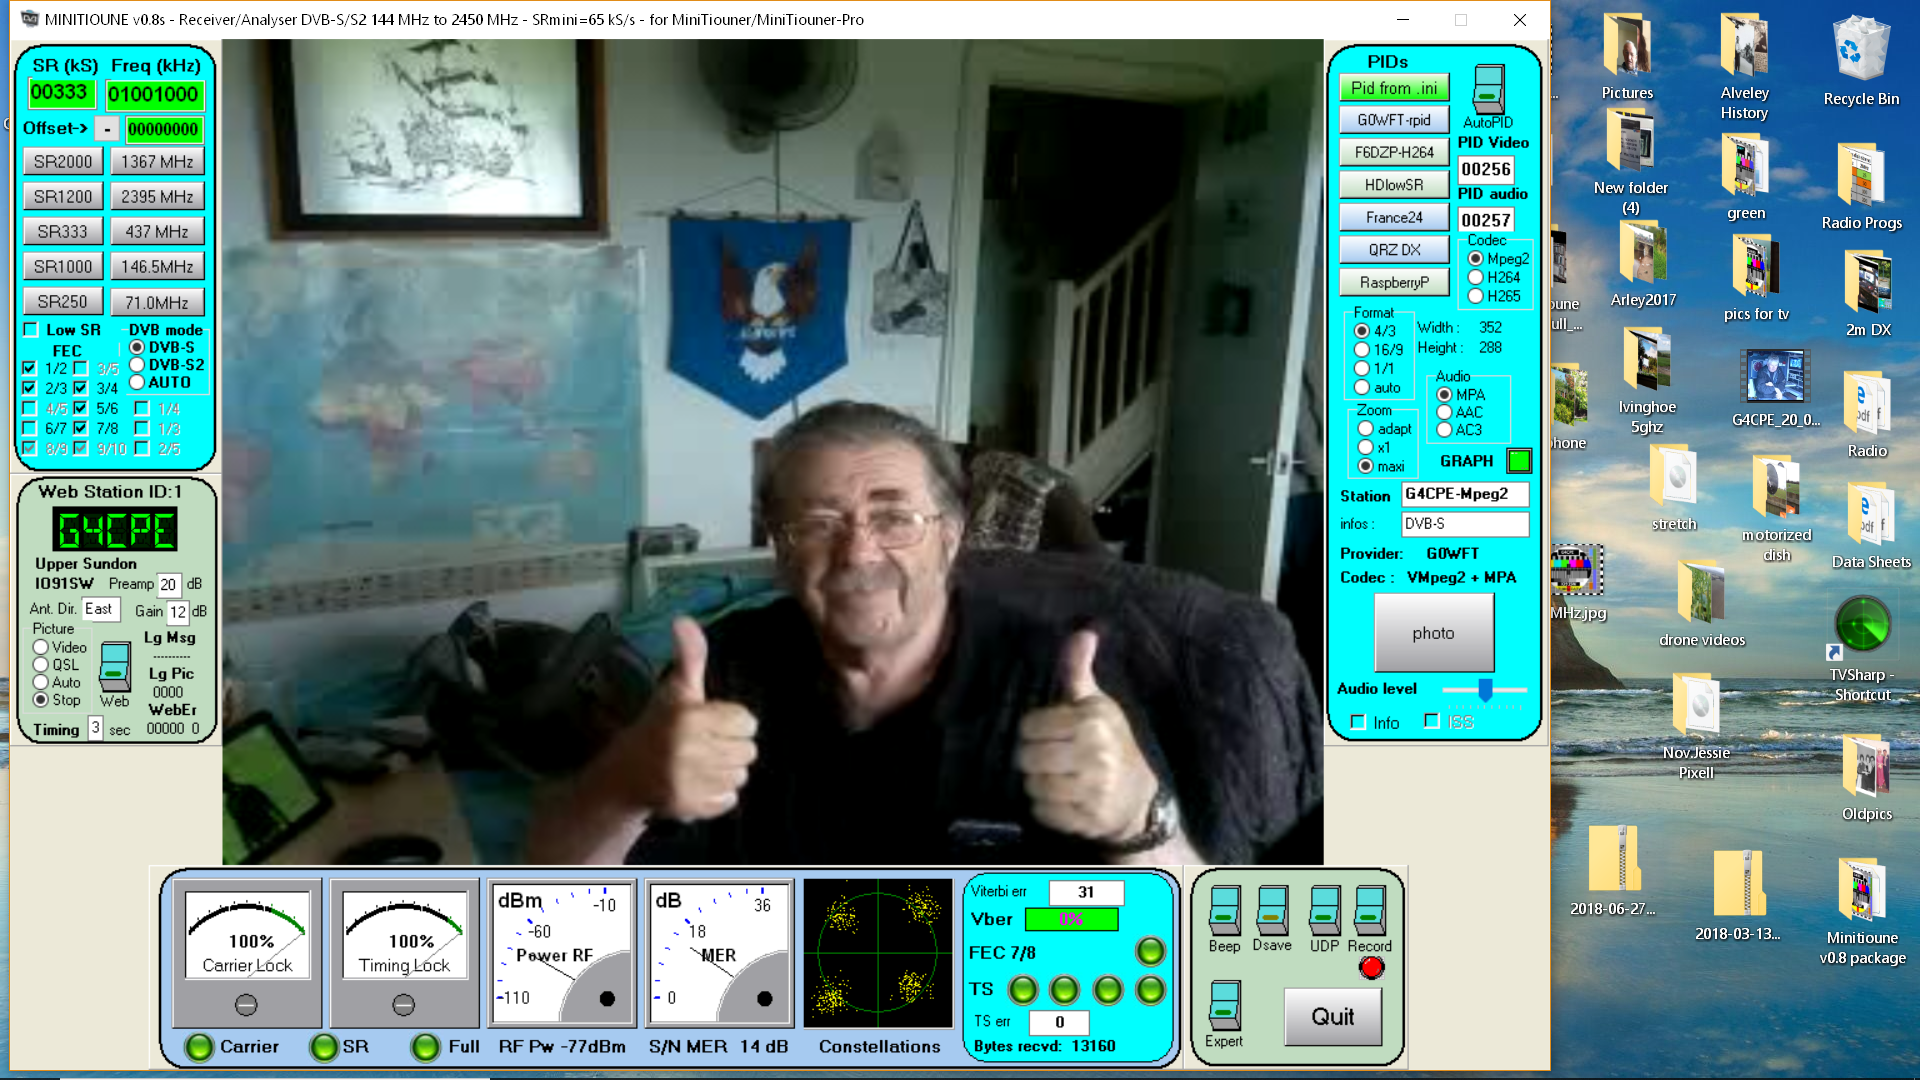Click the green GRAPH indicator square

coord(1519,461)
